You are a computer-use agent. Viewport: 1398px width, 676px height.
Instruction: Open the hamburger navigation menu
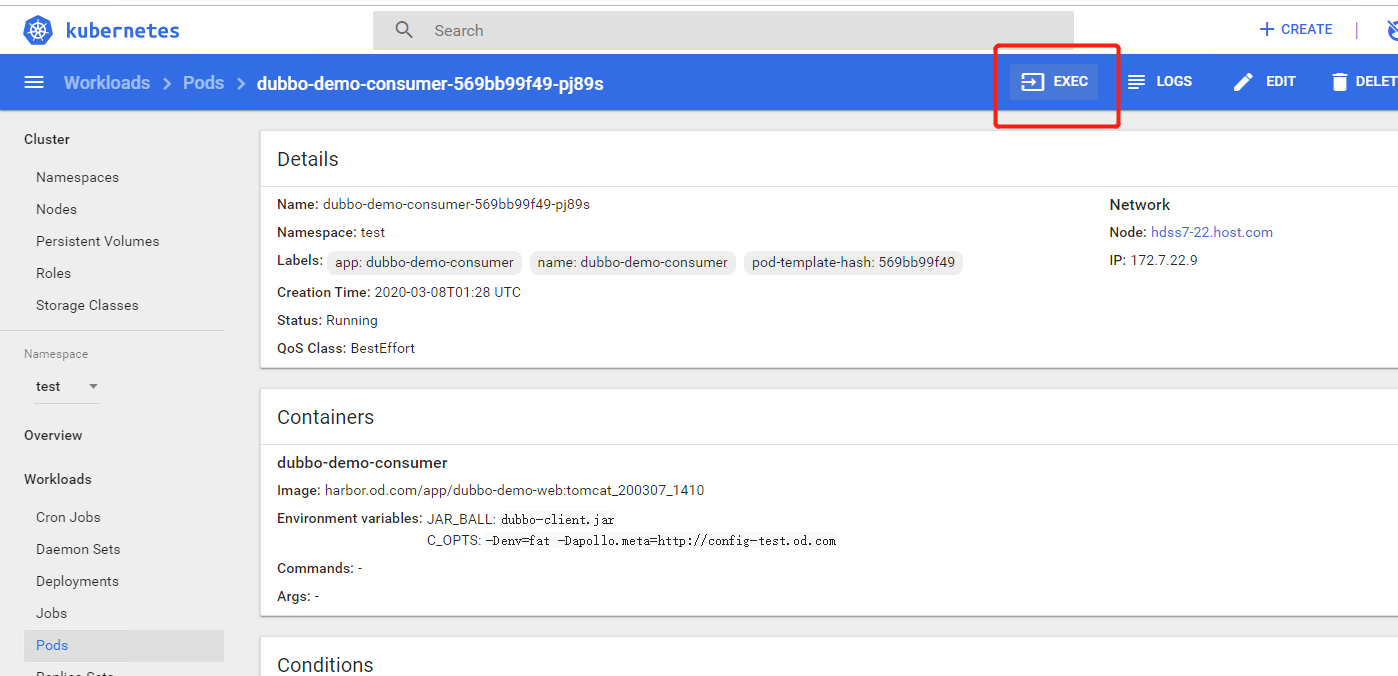34,83
